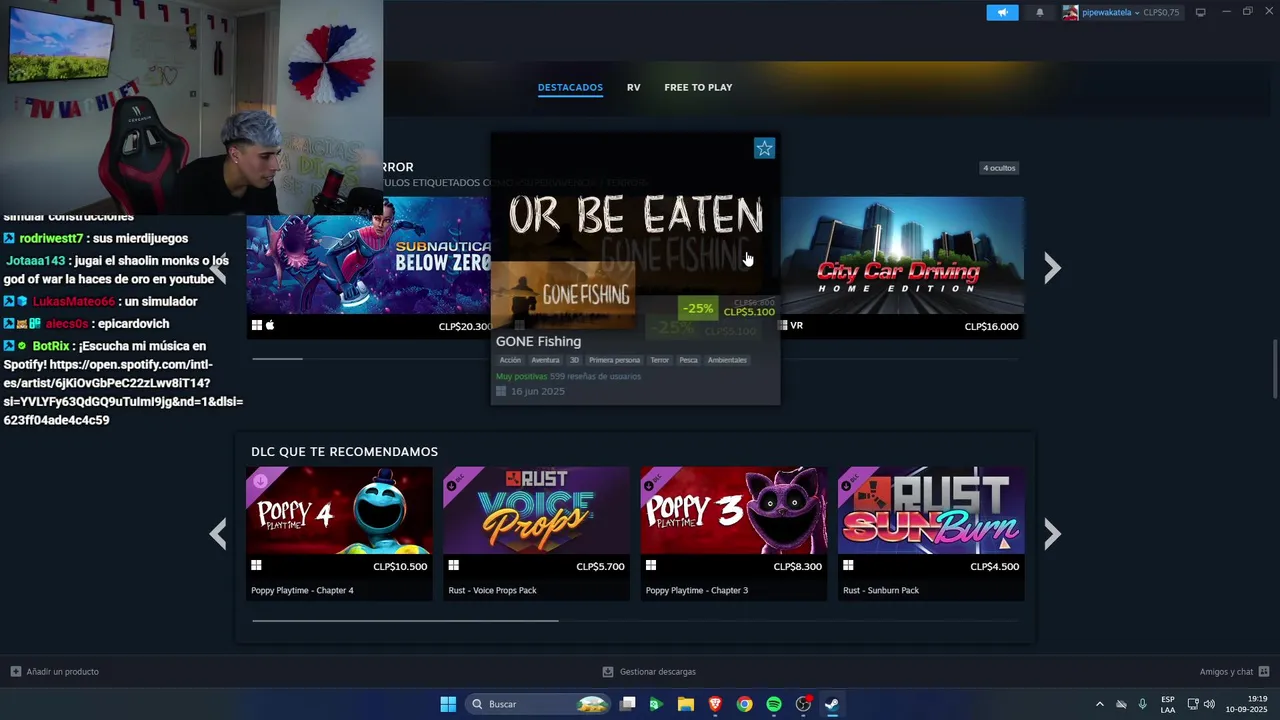Open Rust - Voice Props Pack DLC card
1280x720 pixels.
[x=536, y=533]
